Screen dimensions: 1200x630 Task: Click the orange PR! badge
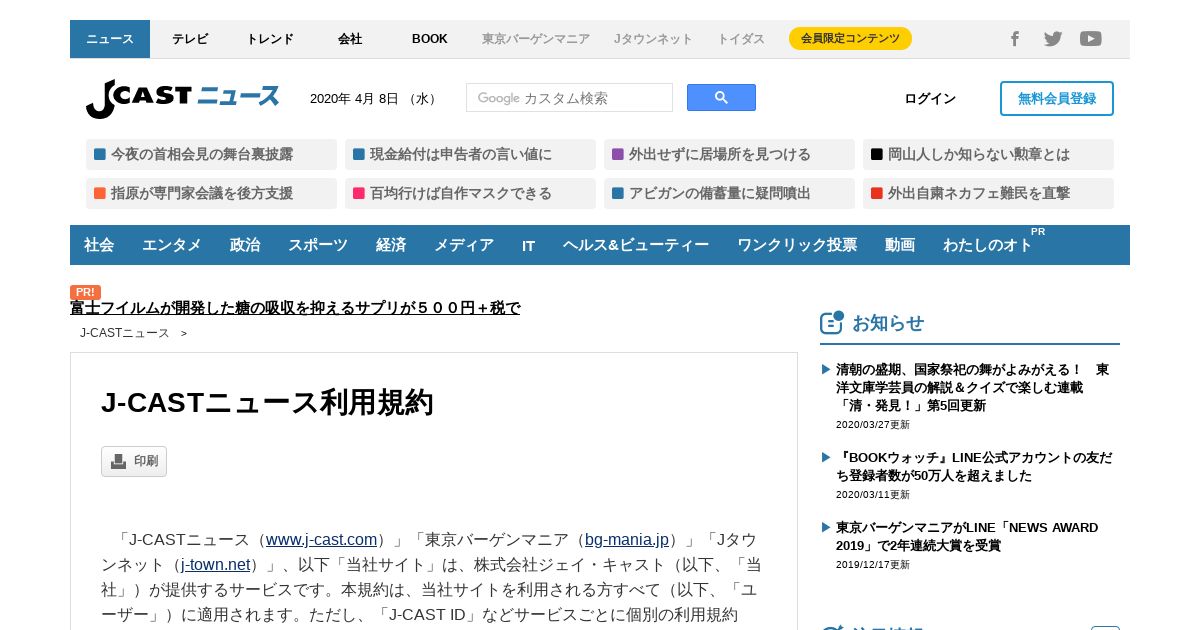[85, 292]
